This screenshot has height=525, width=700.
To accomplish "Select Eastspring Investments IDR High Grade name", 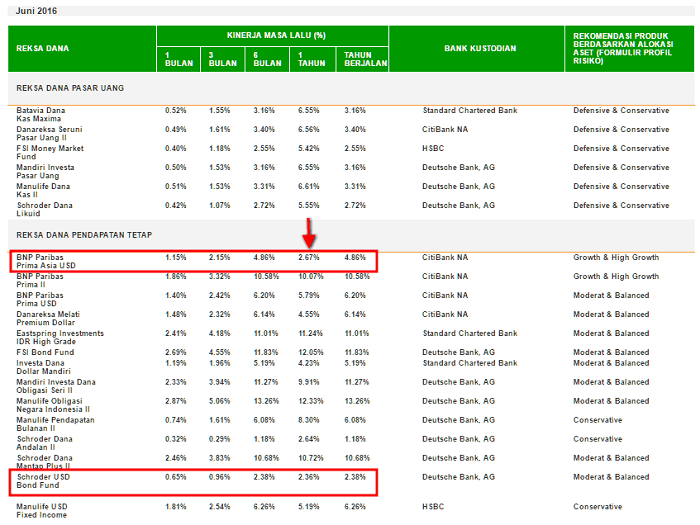I will [x=60, y=337].
